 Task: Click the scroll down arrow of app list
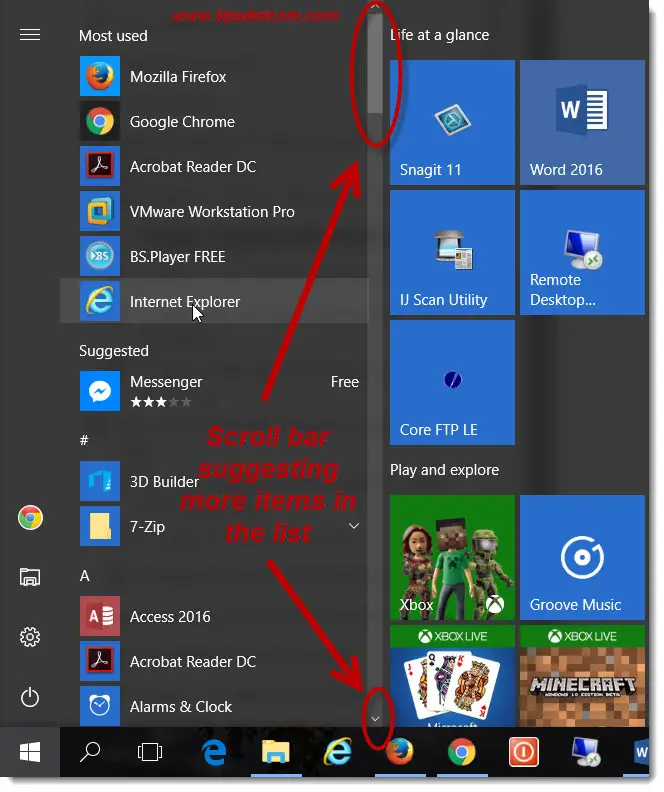tap(375, 719)
